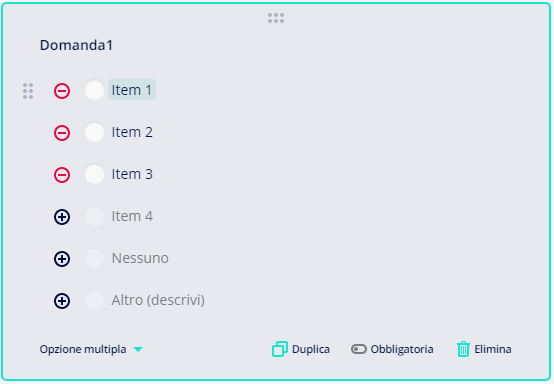
Task: Click the Item 2 label text
Action: pyautogui.click(x=132, y=132)
